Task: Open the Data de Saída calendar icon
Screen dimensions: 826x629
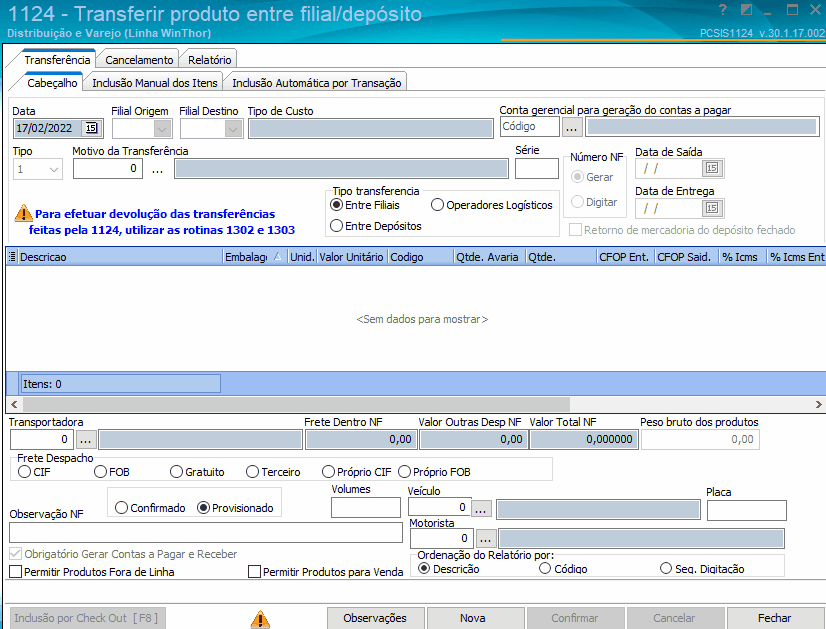Action: click(712, 168)
